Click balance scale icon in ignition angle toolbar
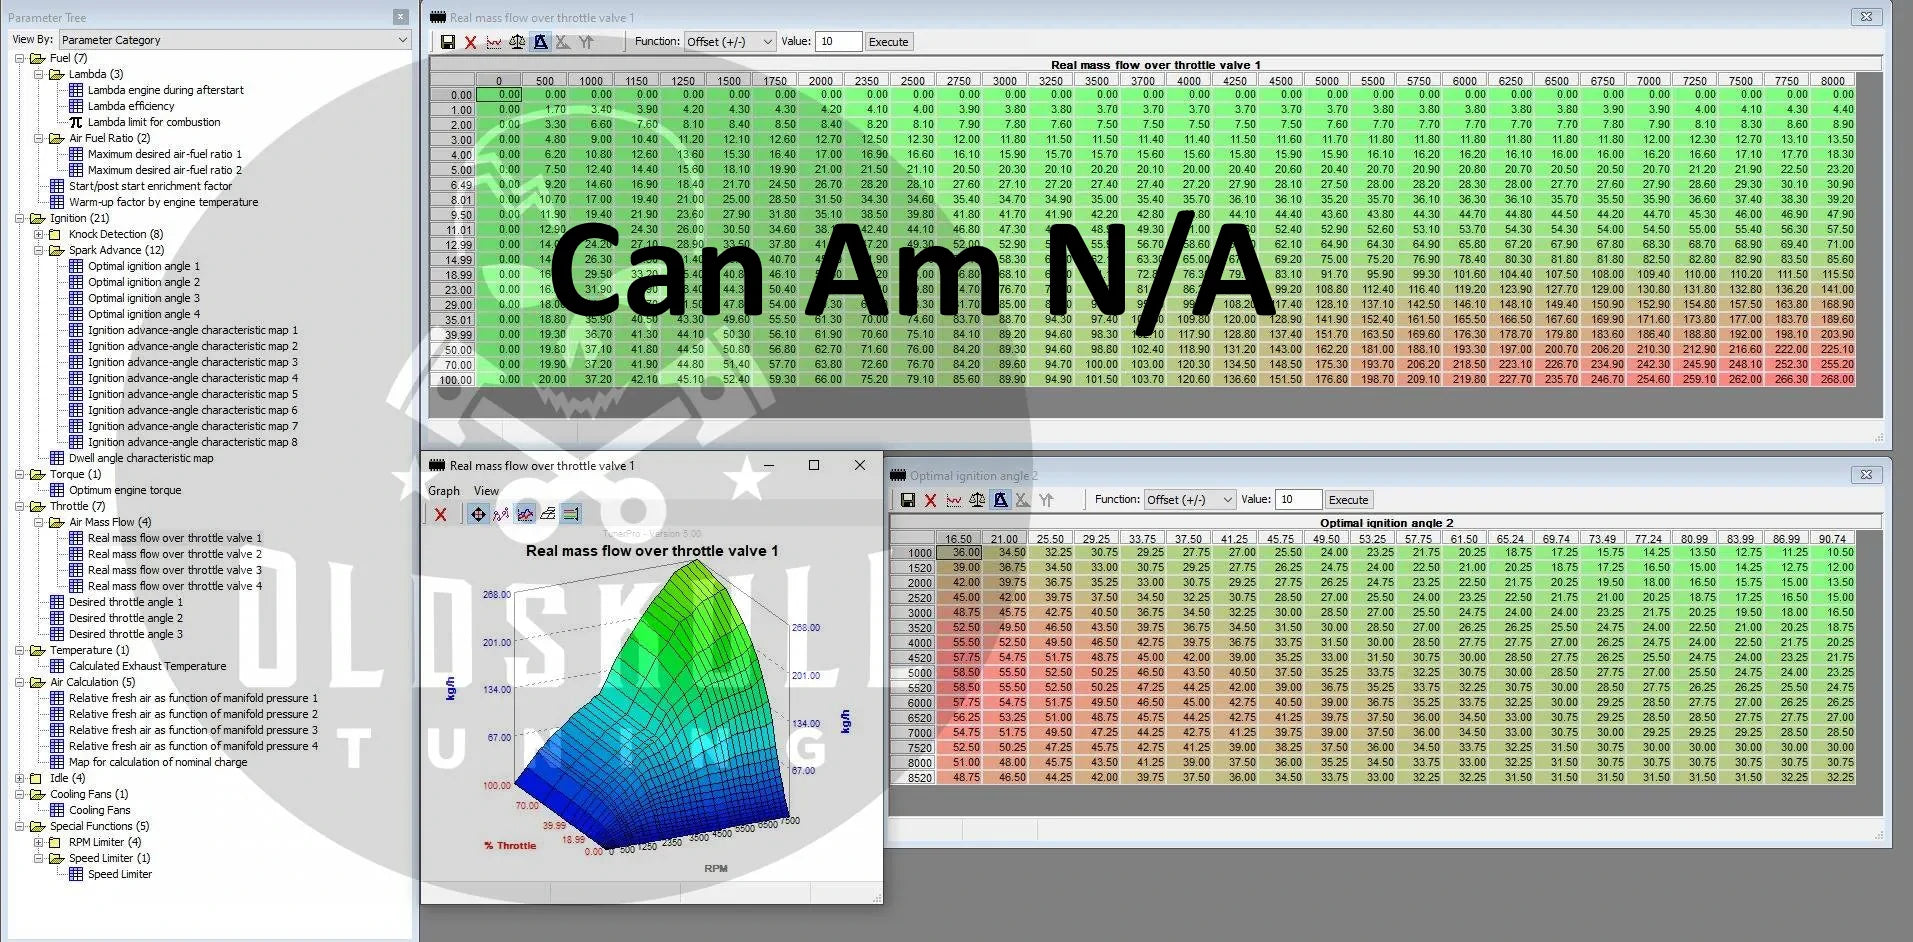This screenshot has width=1913, height=942. click(x=977, y=500)
